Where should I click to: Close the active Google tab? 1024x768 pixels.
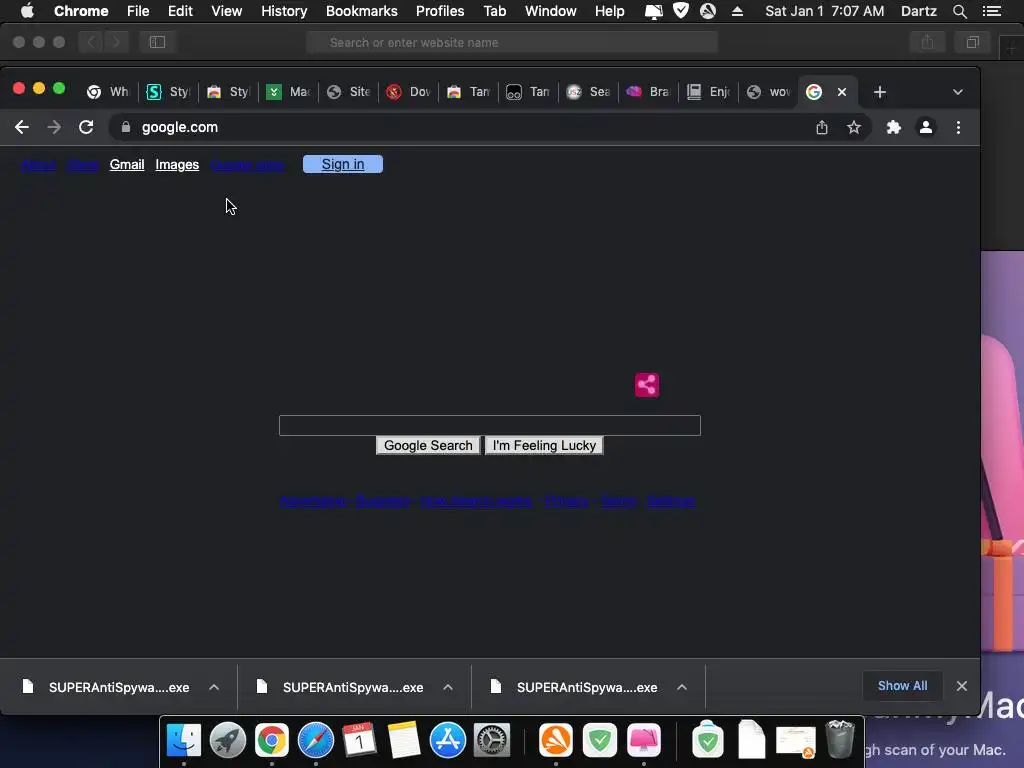click(842, 92)
